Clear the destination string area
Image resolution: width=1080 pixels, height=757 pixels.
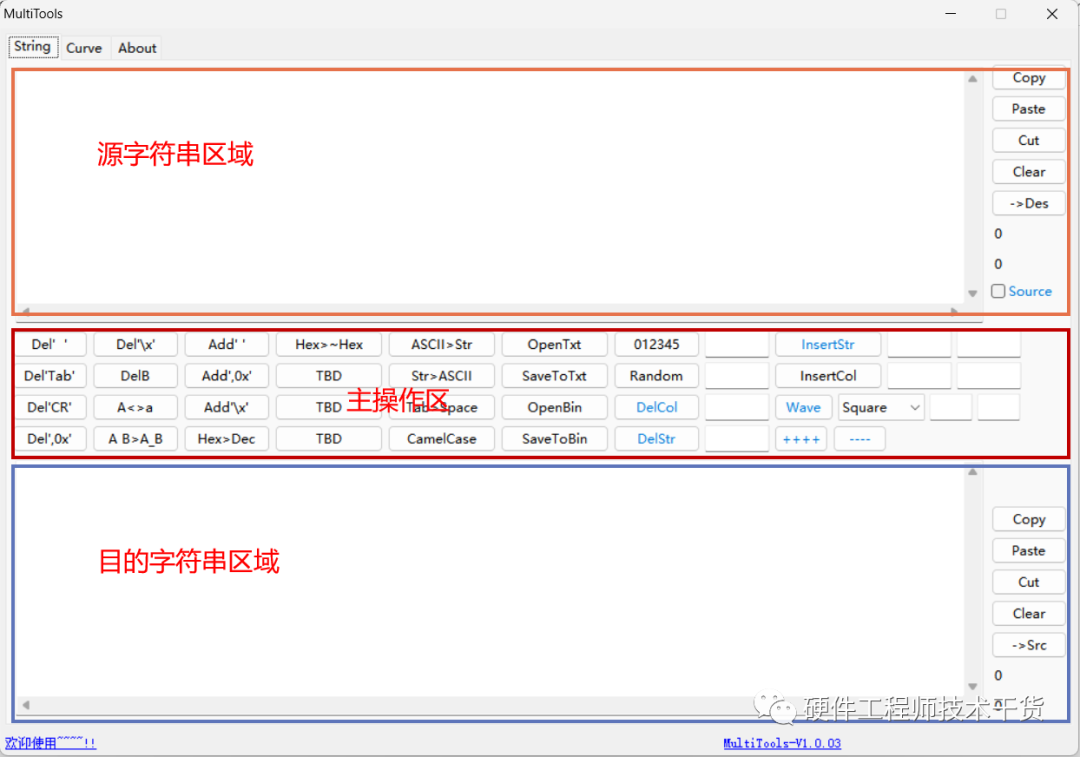(x=1028, y=614)
